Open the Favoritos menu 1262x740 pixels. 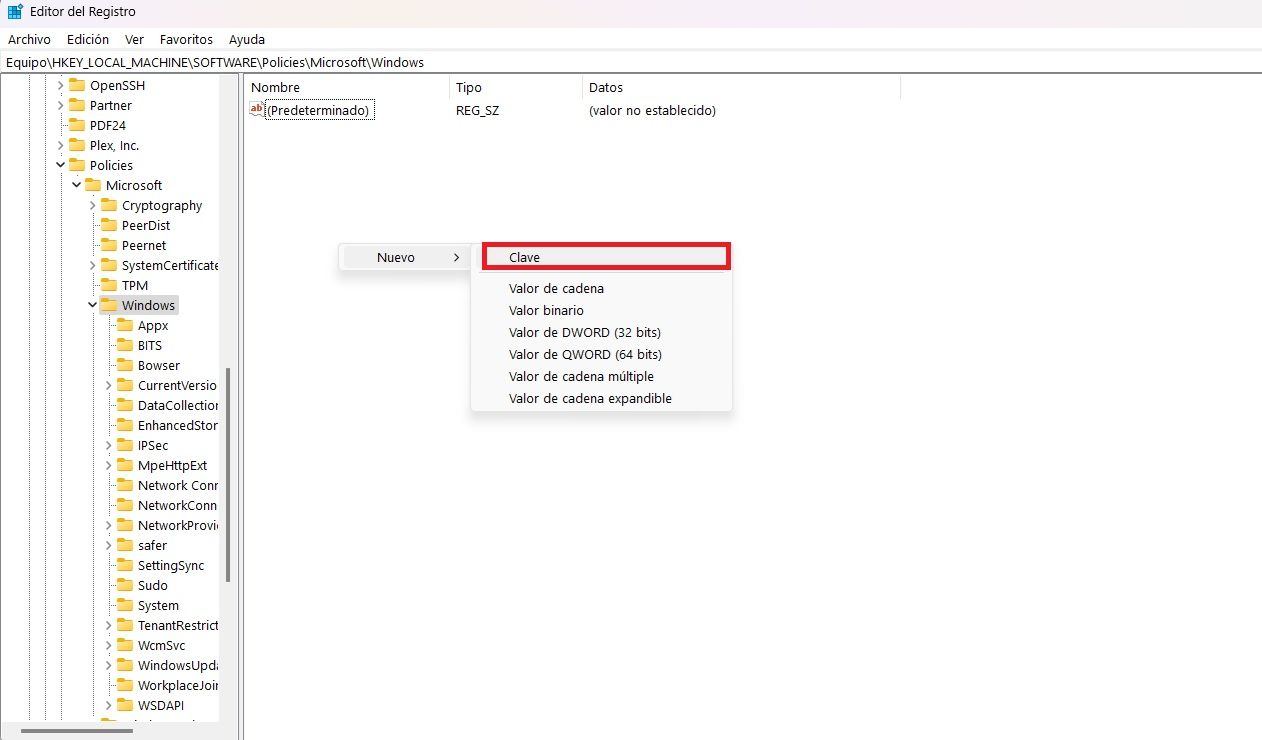click(x=186, y=39)
